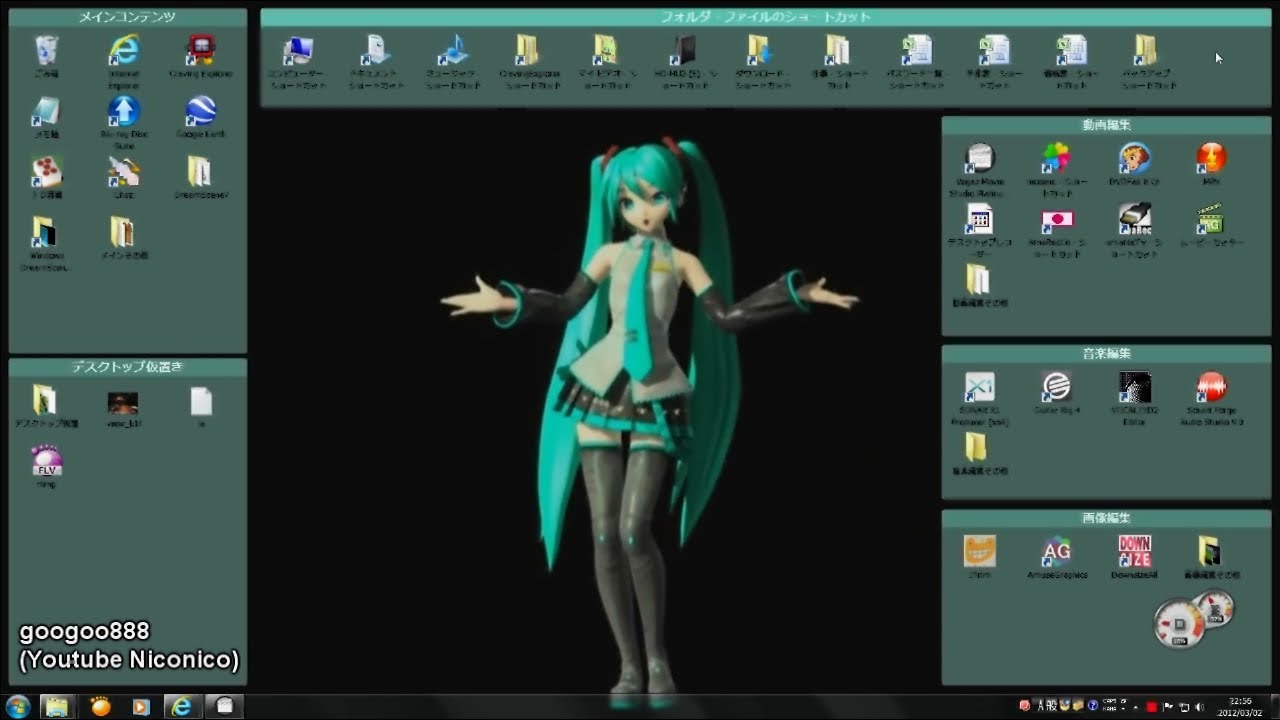Open the Recycle Bin icon
This screenshot has height=720, width=1280.
(46, 50)
